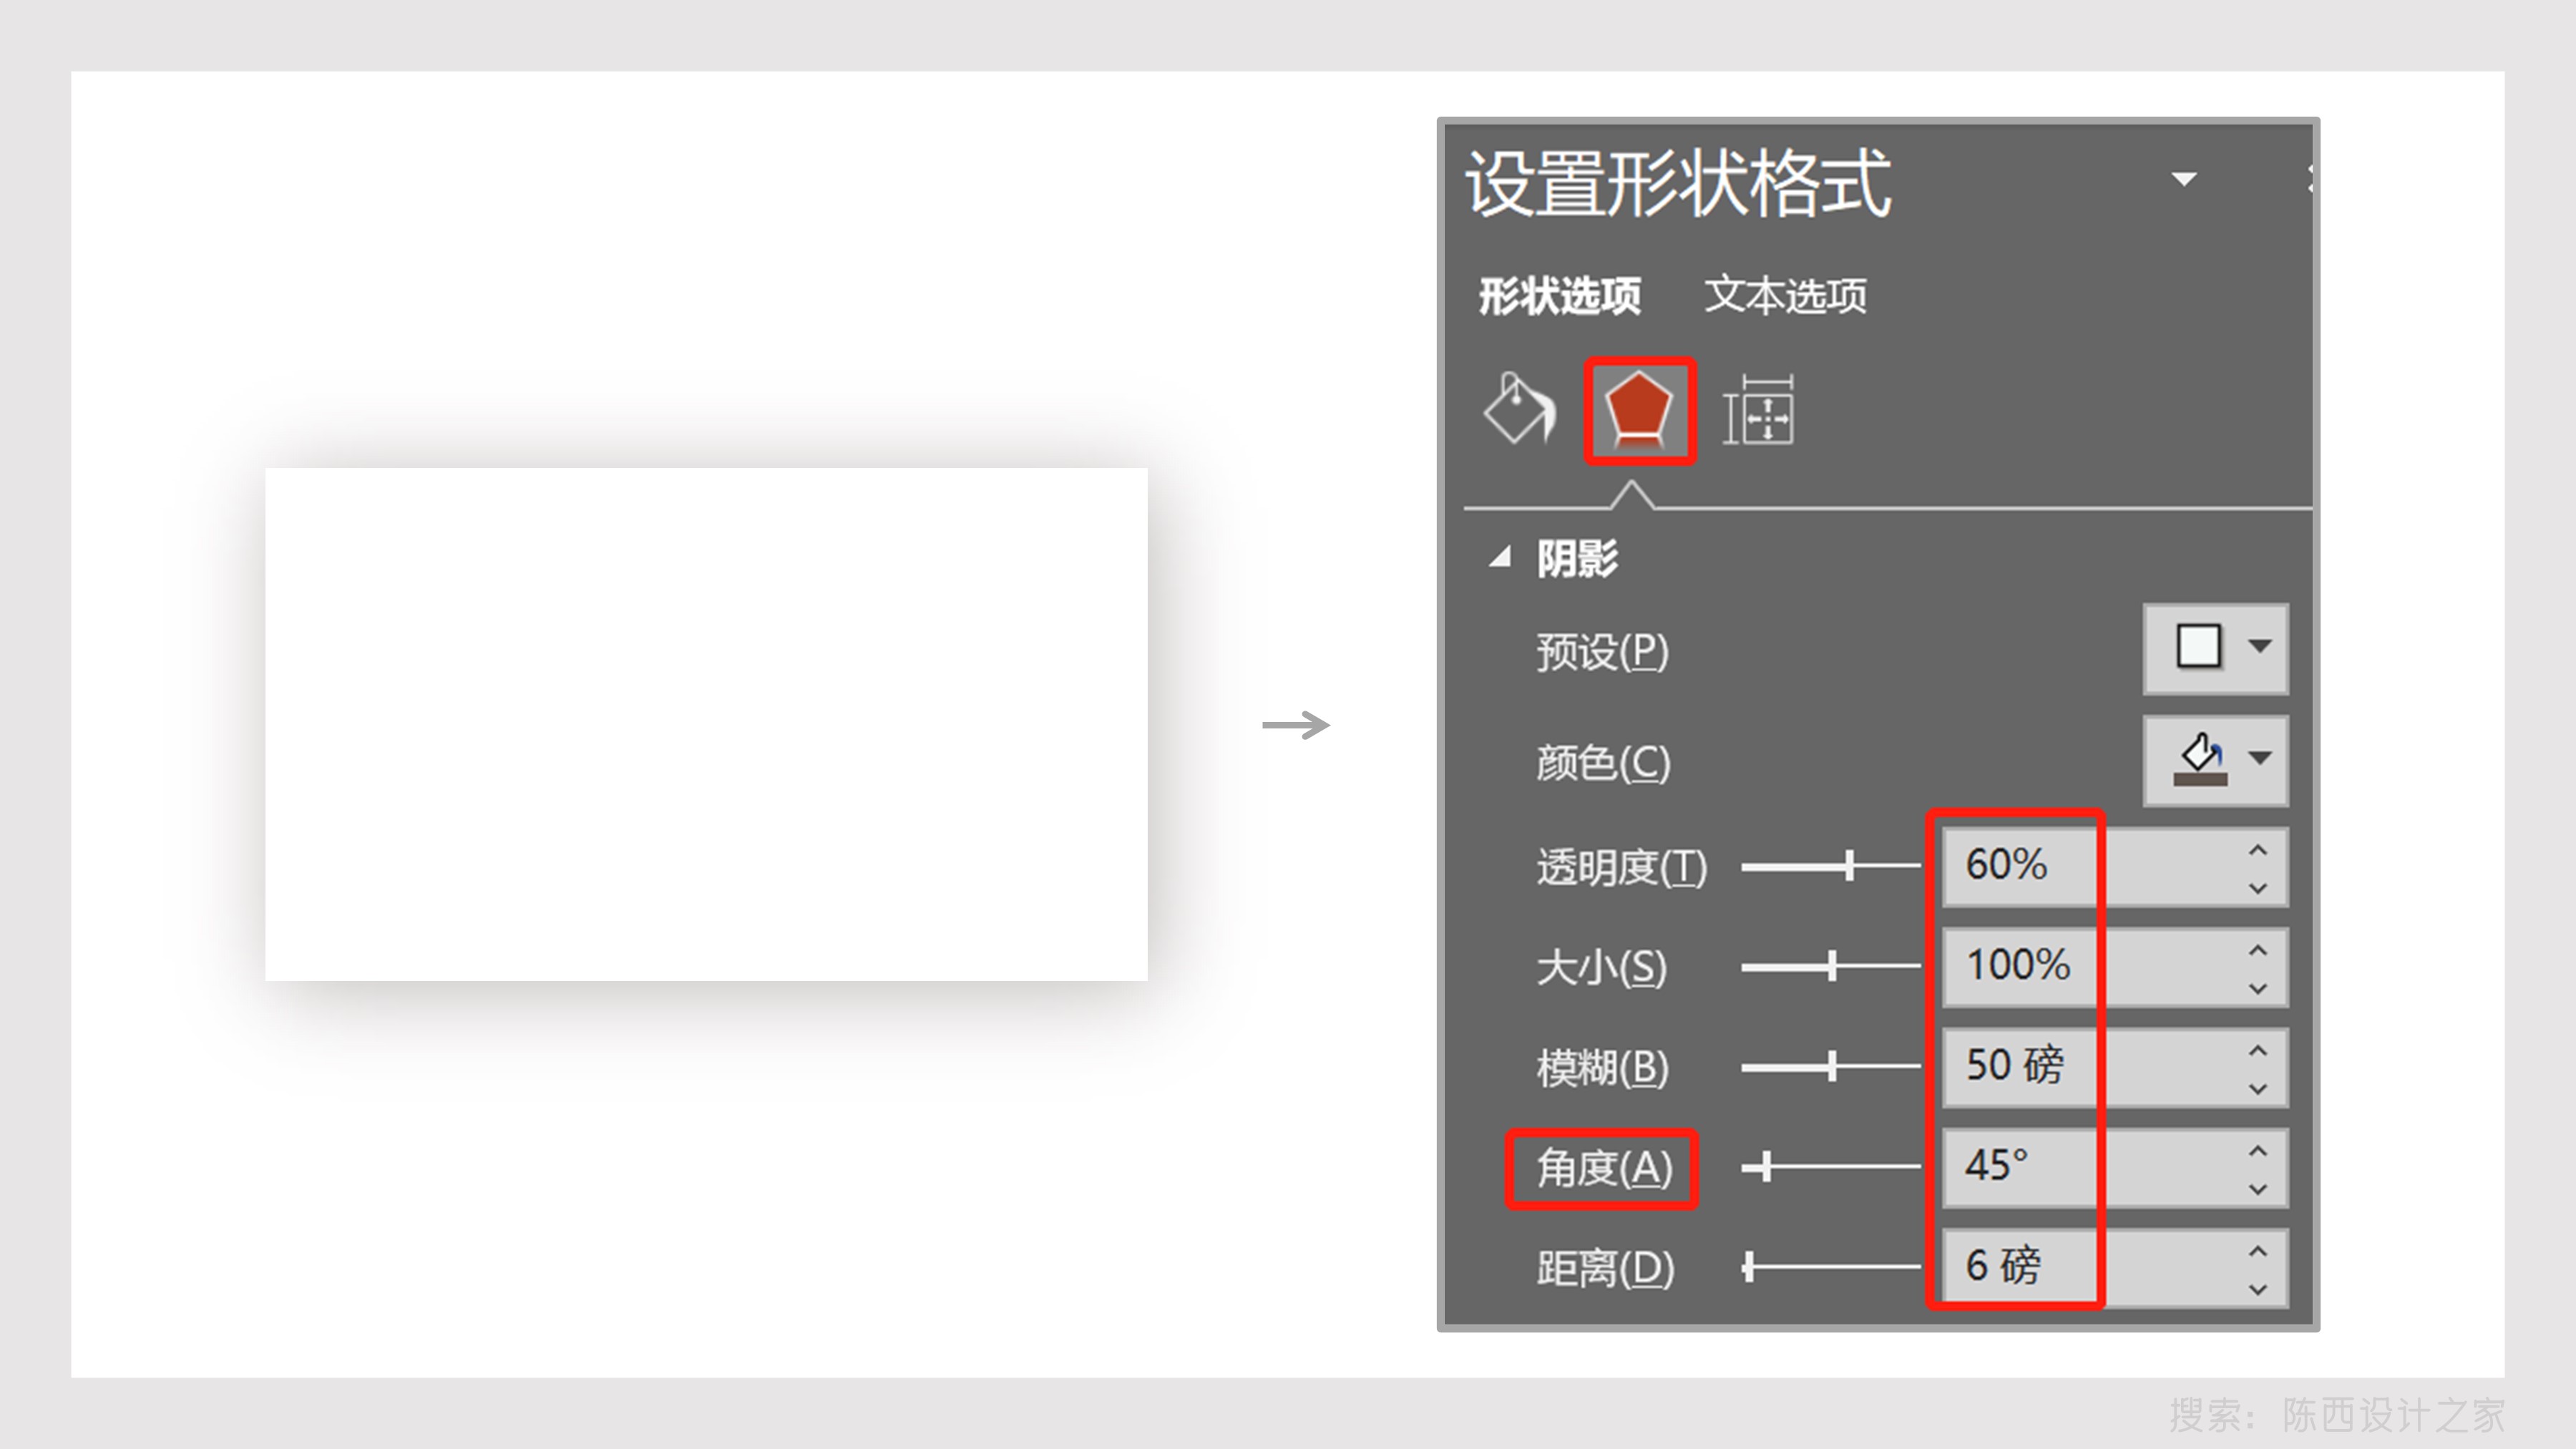This screenshot has height=1449, width=2576.
Task: Open the format pane options dropdown arrow
Action: [2184, 180]
